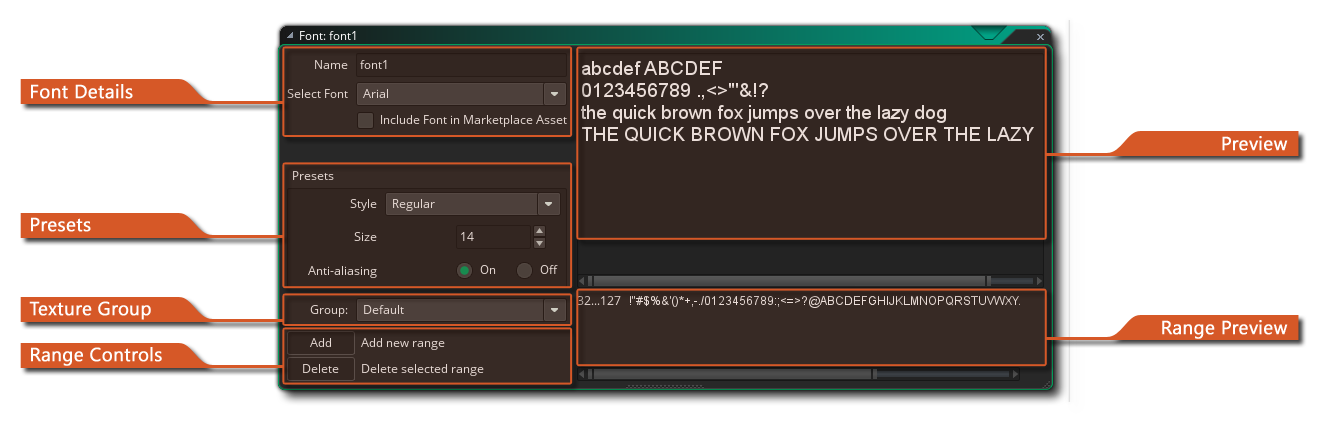Decrease font size with down arrow
Viewport: 1319px width, 422px height.
tap(539, 243)
